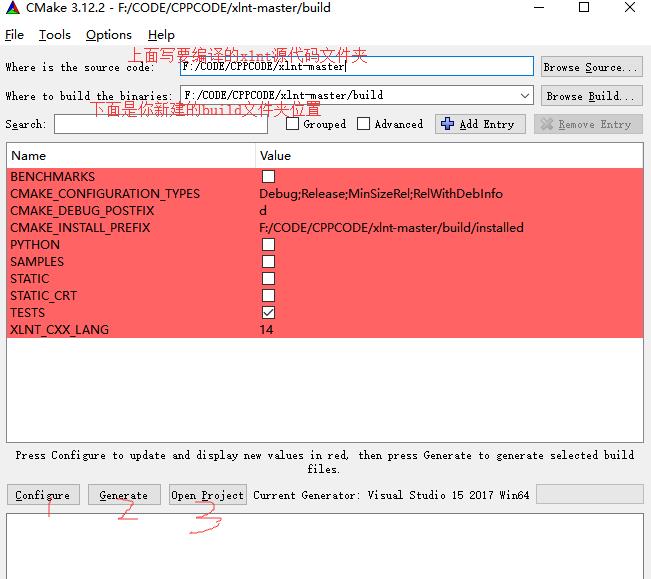Click the Generate button
651x579 pixels.
124,495
